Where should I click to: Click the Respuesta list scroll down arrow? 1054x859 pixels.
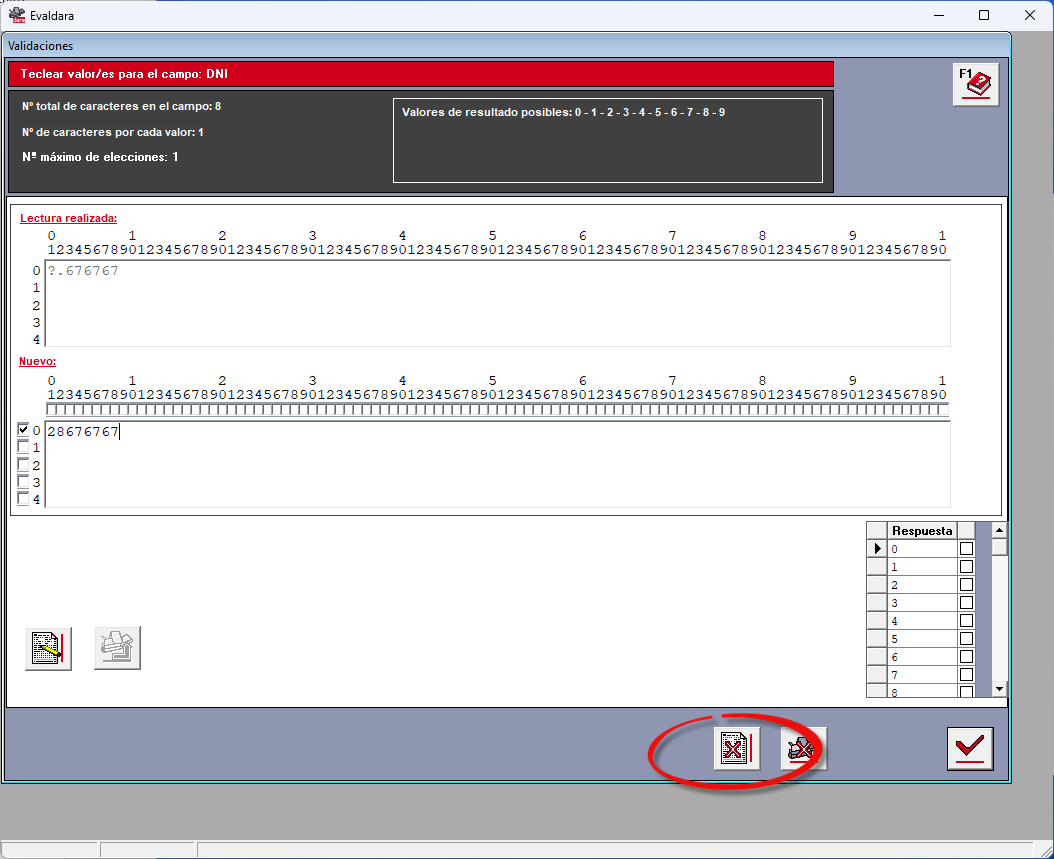[1000, 689]
